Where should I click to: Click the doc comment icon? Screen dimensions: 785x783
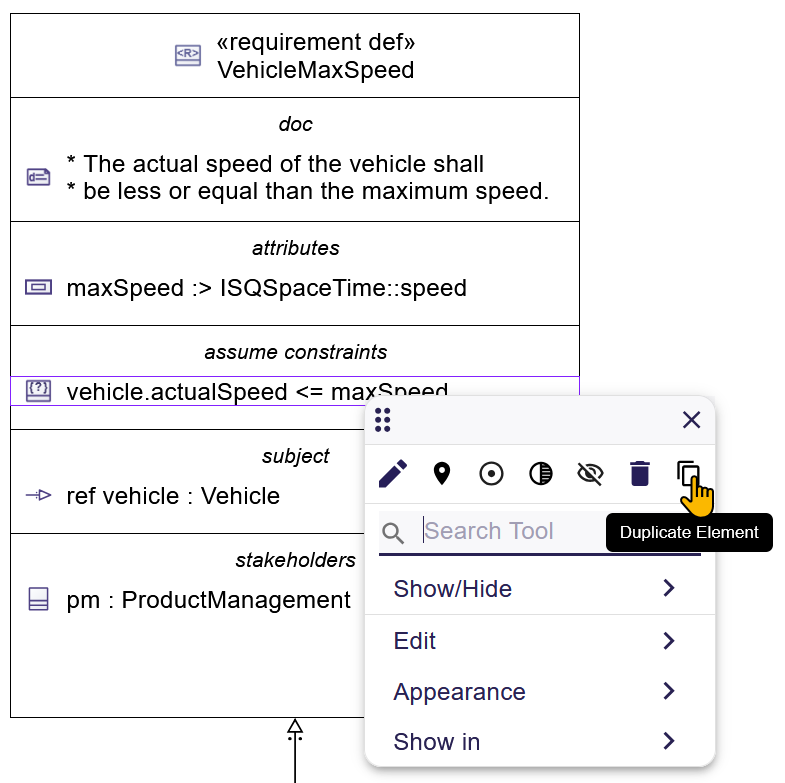(x=38, y=177)
